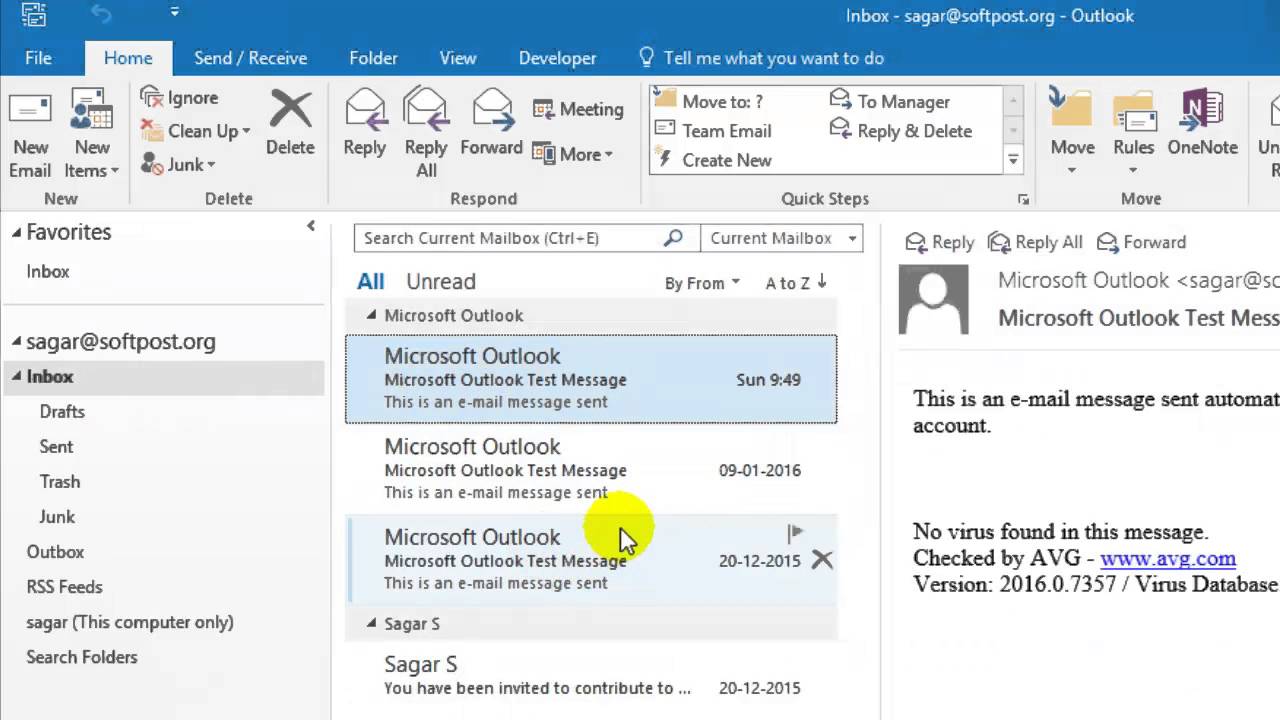Reply with a Meeting
This screenshot has width=1280, height=720.
tap(578, 109)
